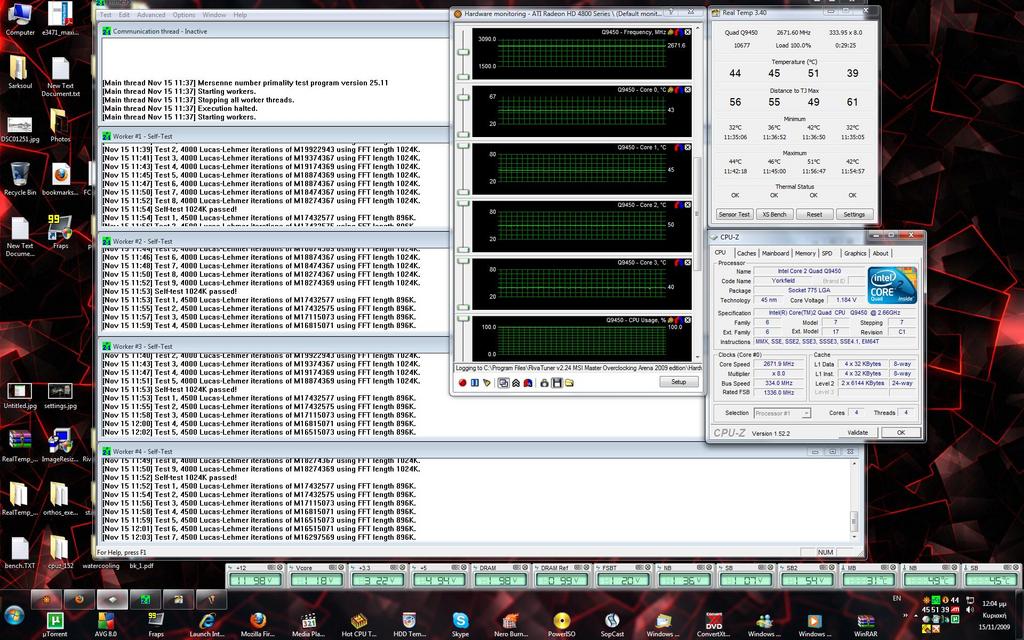
Task: Open HDD Temperature from the quick launch bar
Action: [409, 624]
